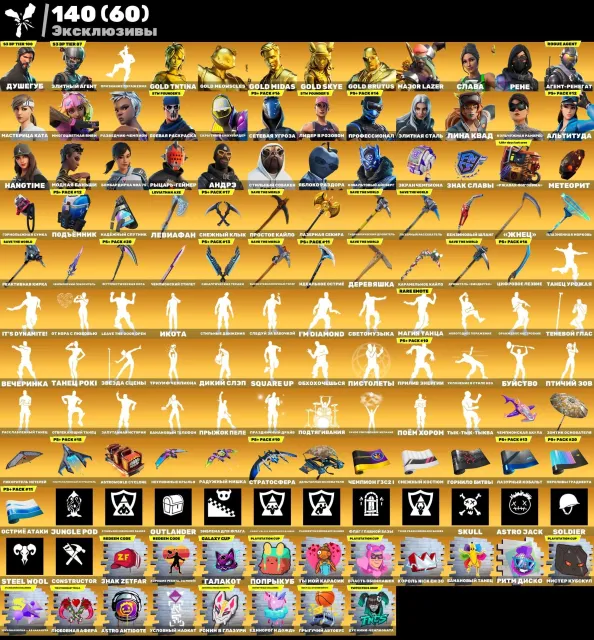Click the Деревяшка wooden pickaxe

coord(371,264)
